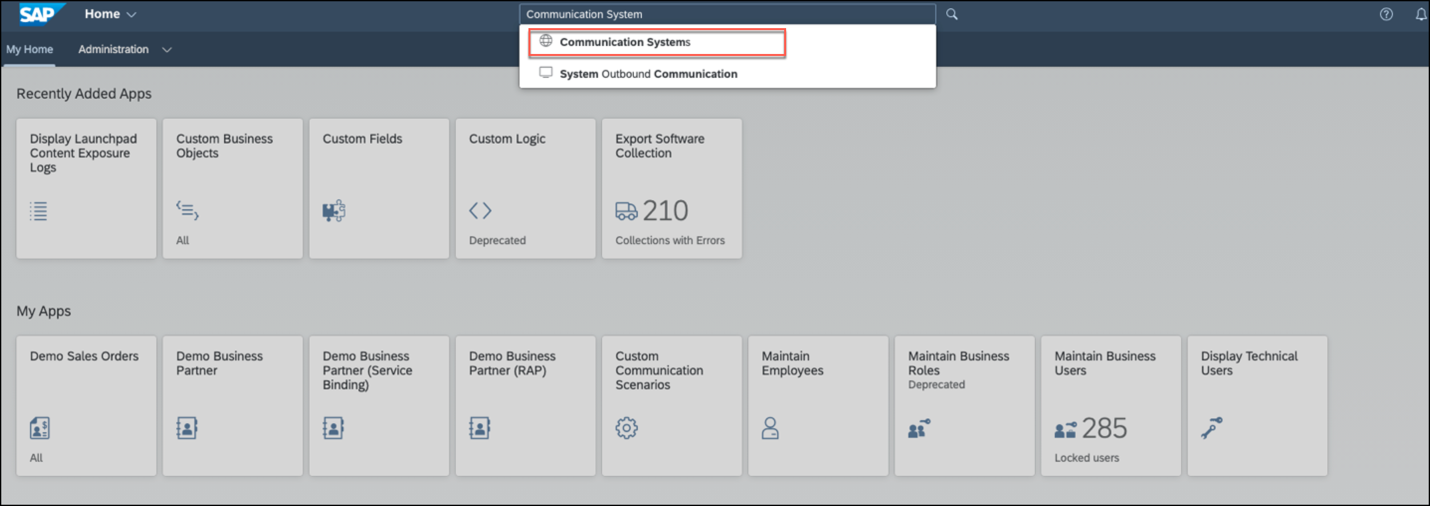
Task: Open the Administration tab
Action: tap(113, 49)
